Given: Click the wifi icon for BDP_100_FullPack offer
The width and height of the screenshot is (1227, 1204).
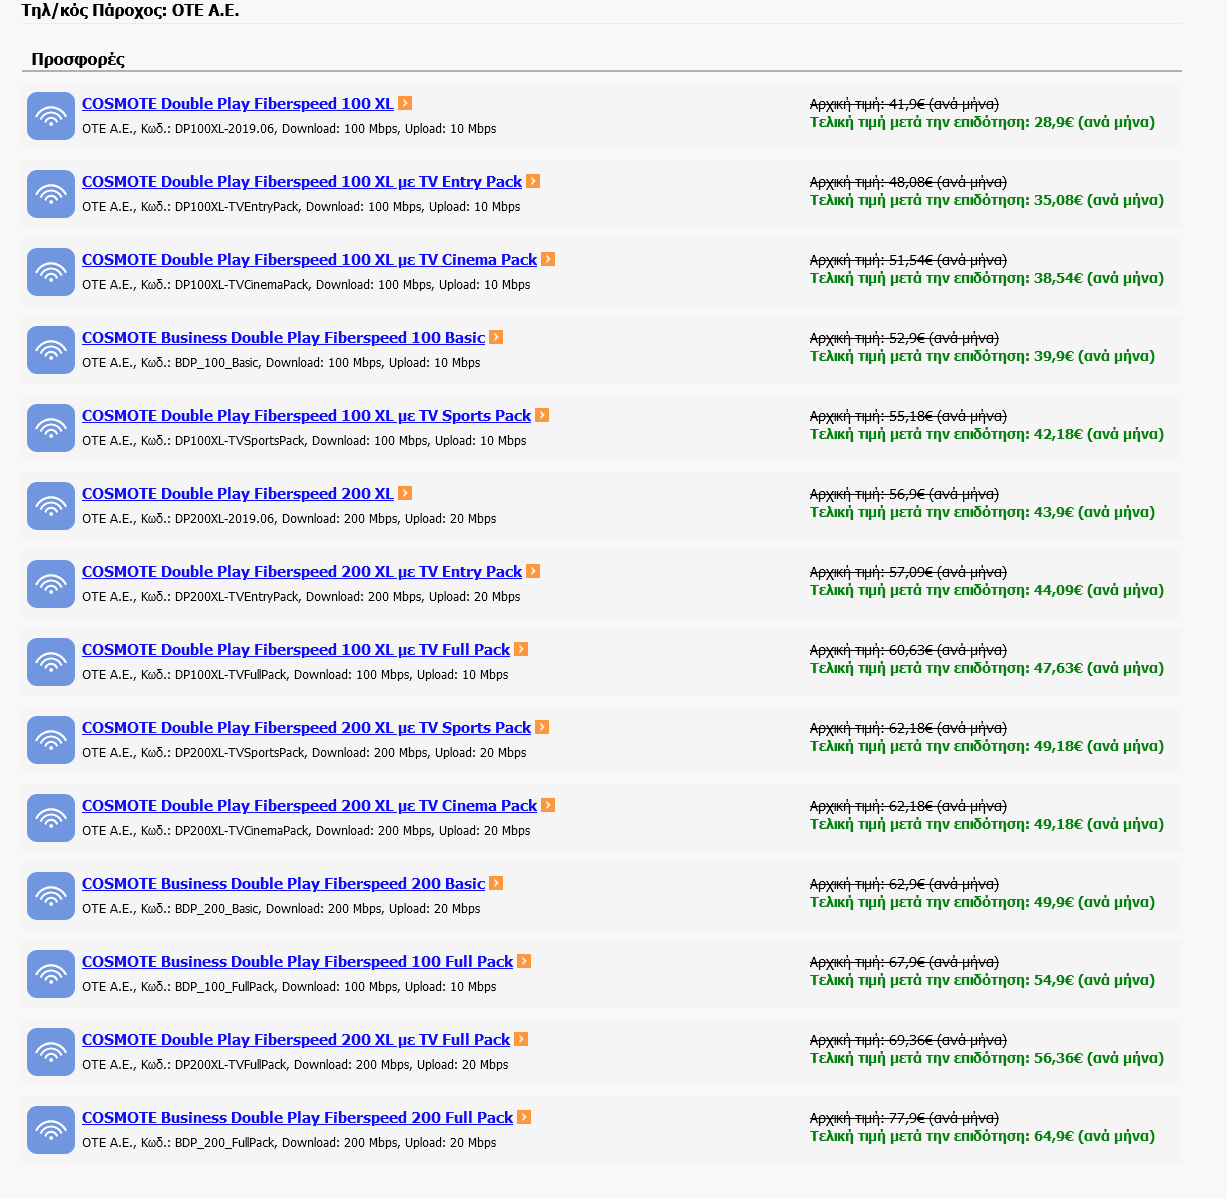Looking at the screenshot, I should point(51,974).
